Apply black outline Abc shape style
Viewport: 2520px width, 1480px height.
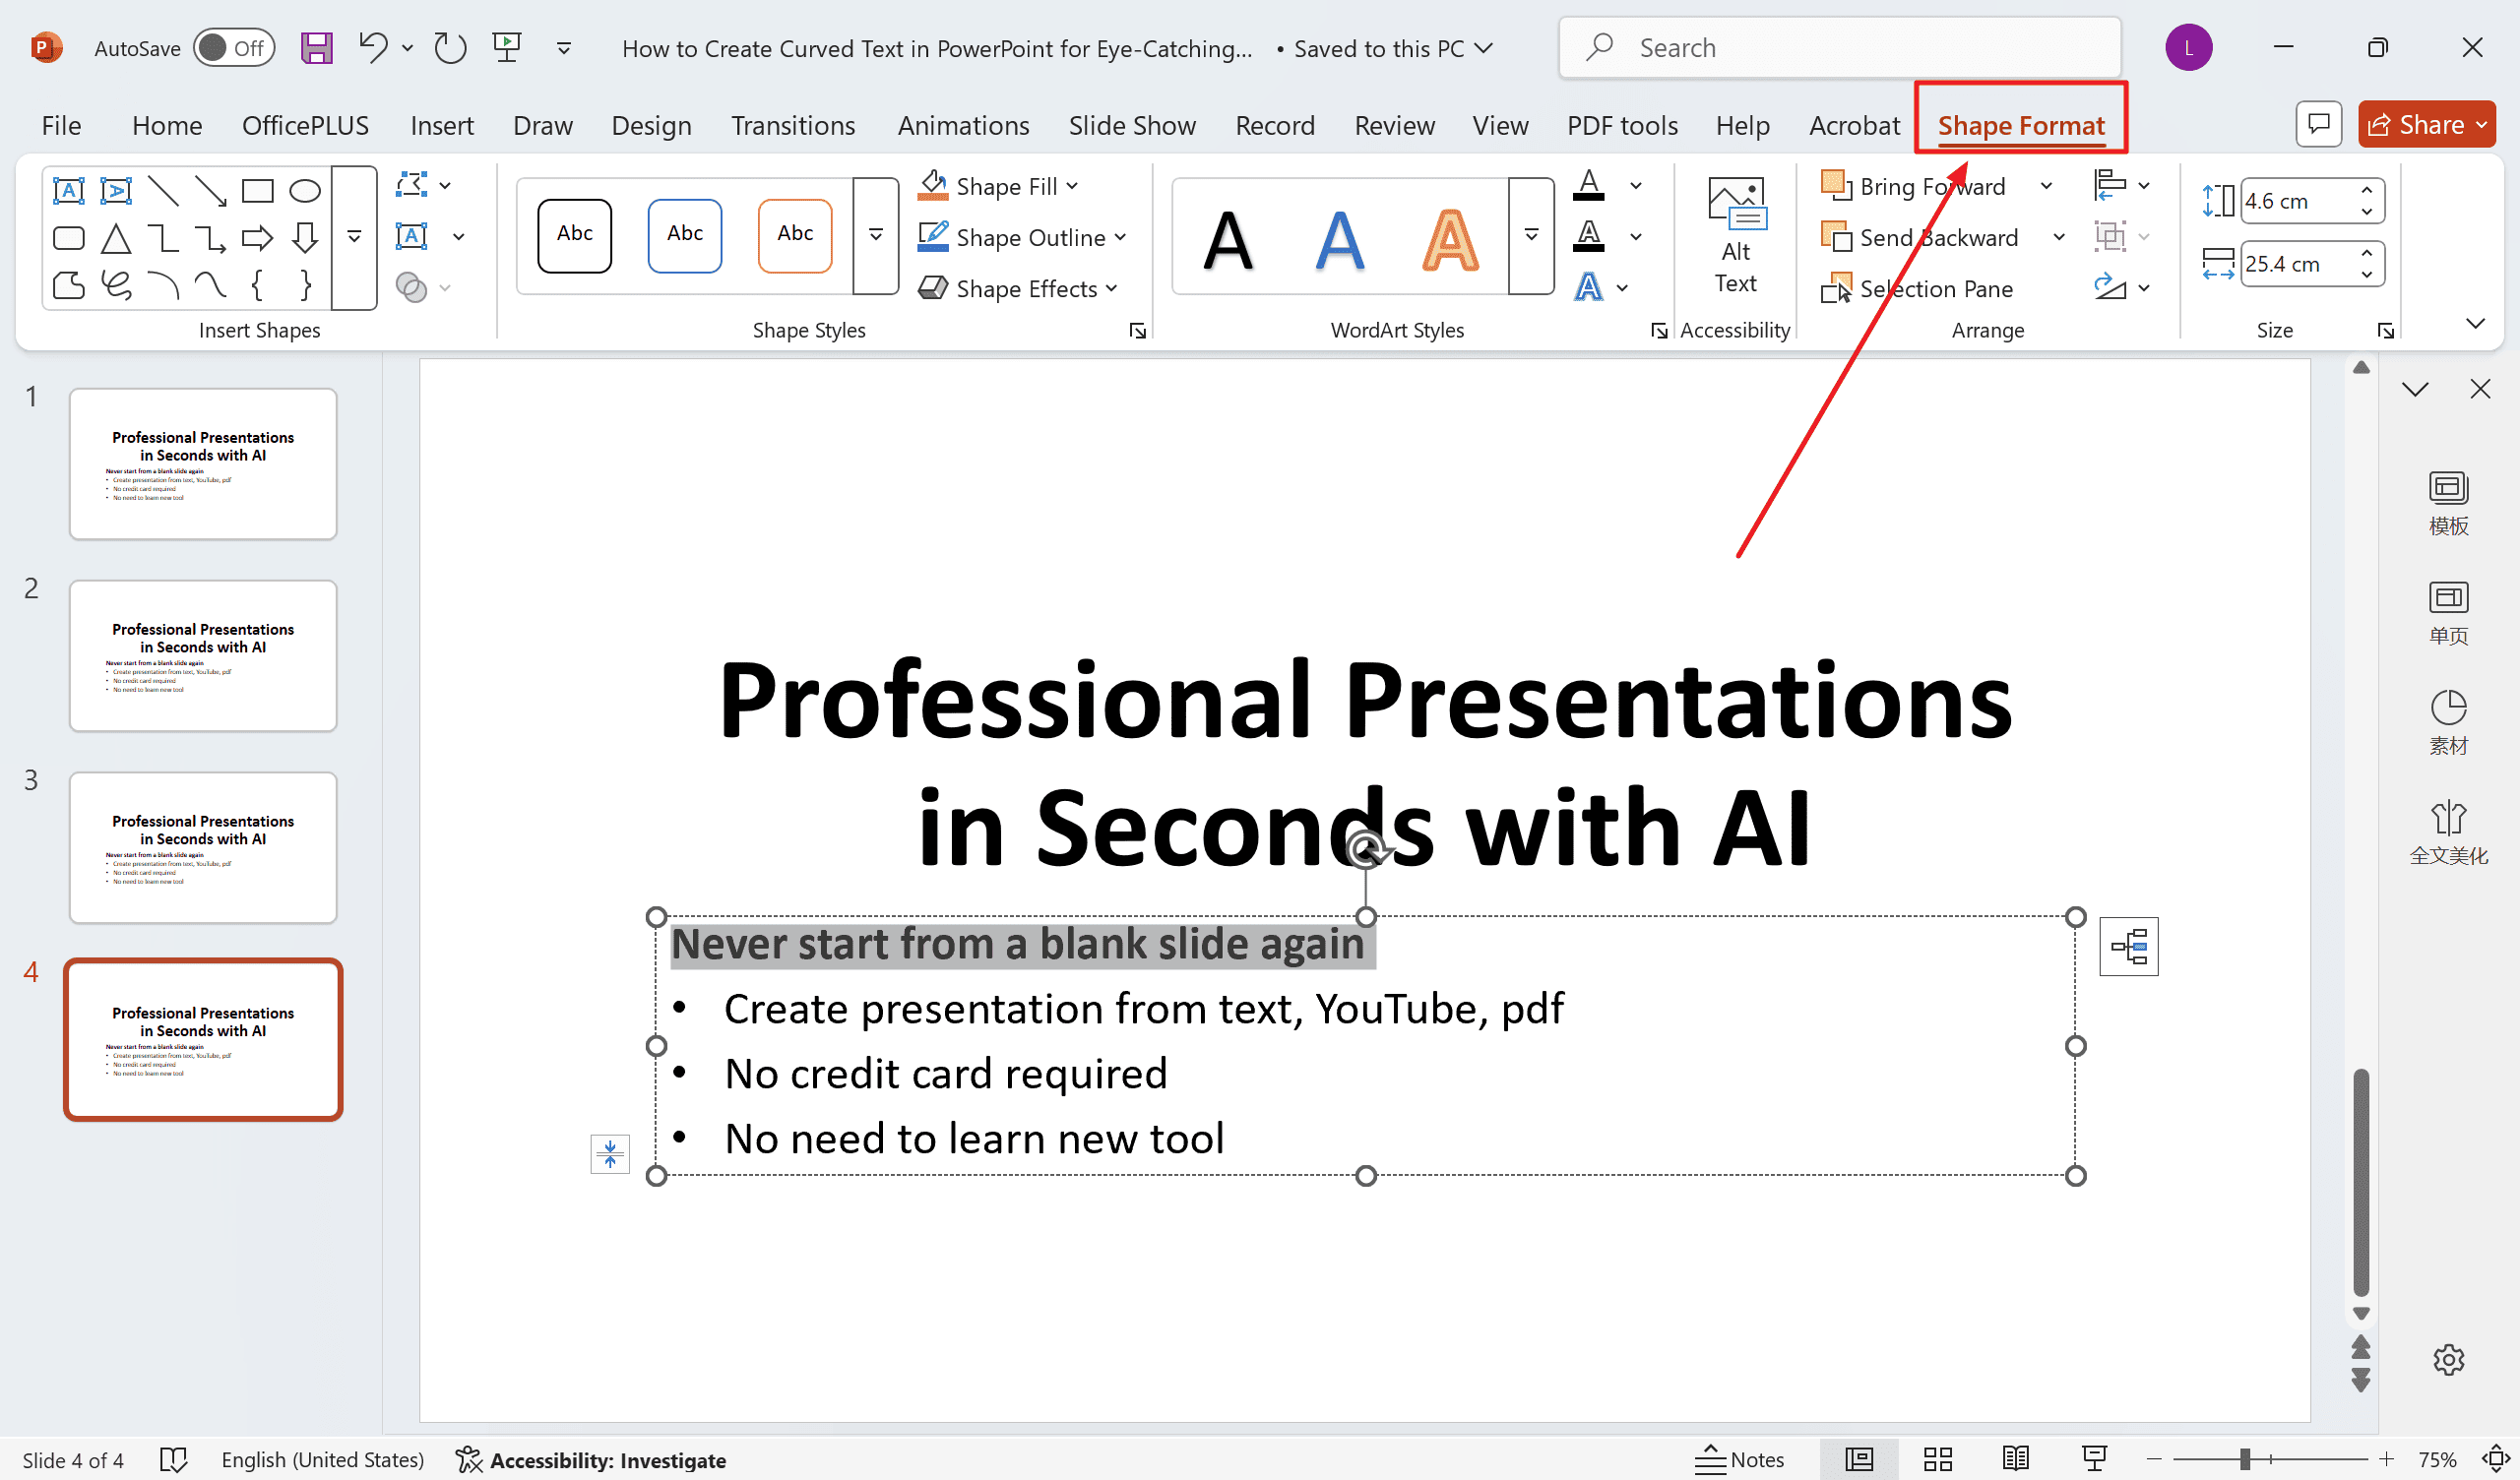[x=574, y=236]
